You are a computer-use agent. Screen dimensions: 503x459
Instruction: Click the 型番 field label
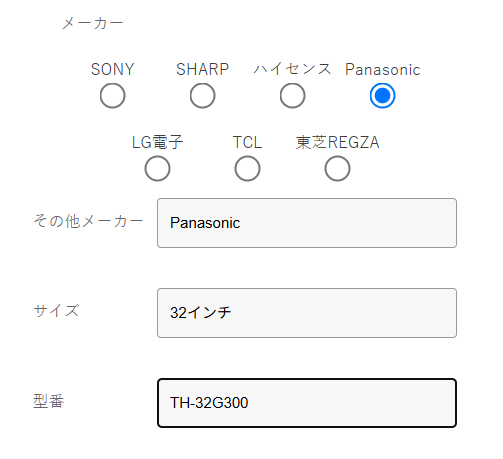pos(49,401)
